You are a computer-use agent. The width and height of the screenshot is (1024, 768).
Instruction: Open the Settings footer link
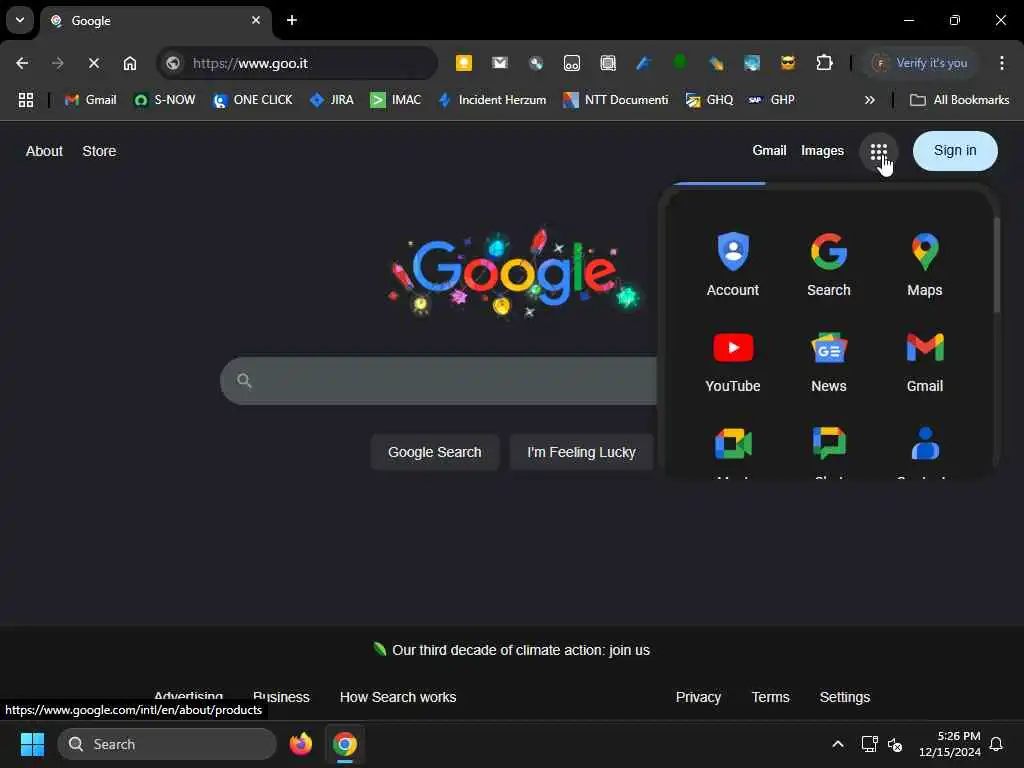click(844, 697)
